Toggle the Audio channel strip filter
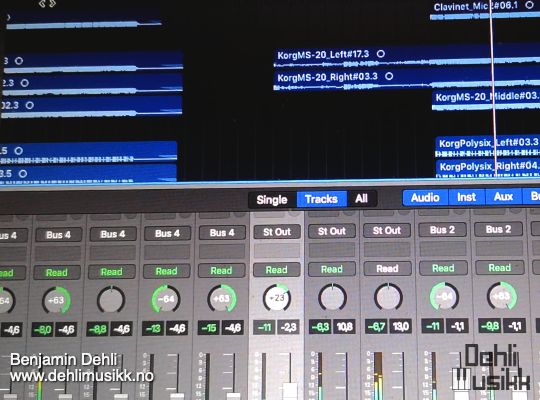540x400 pixels. coord(425,197)
